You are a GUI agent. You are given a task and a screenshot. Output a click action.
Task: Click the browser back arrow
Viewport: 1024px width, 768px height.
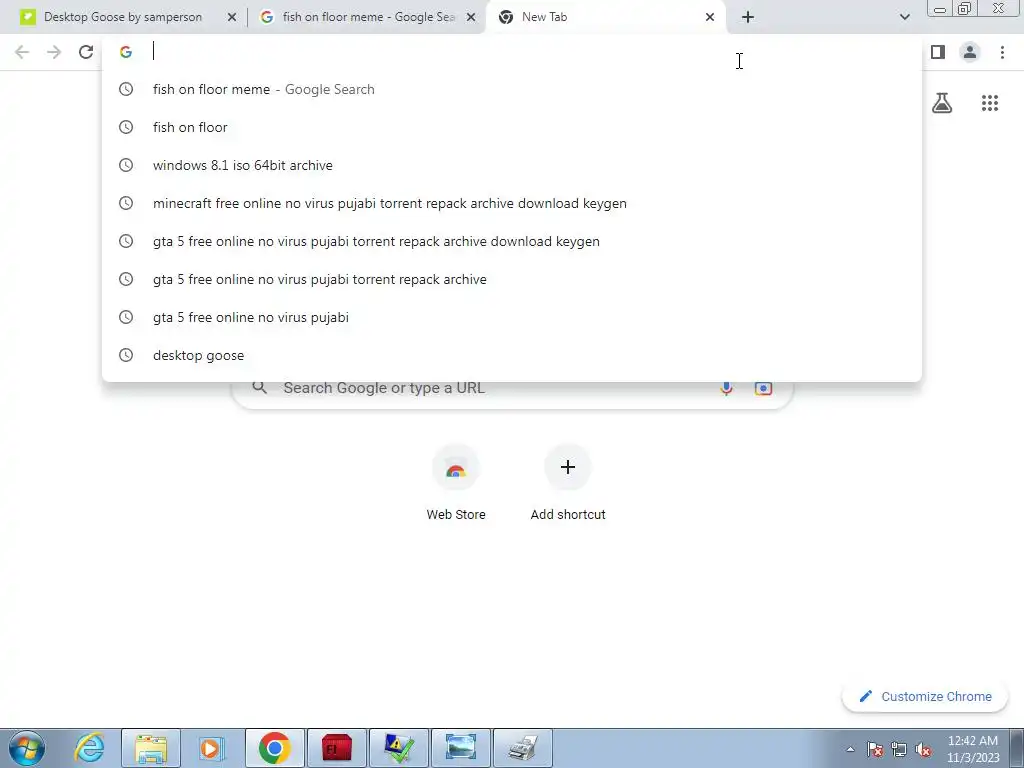coord(22,52)
